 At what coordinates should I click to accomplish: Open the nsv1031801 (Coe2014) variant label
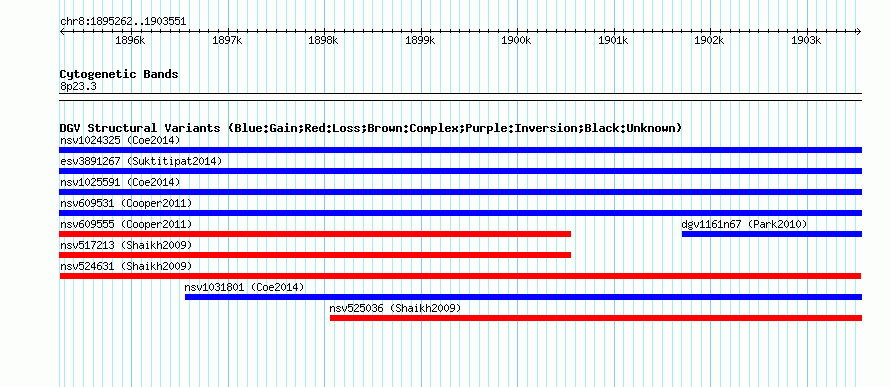coord(244,287)
